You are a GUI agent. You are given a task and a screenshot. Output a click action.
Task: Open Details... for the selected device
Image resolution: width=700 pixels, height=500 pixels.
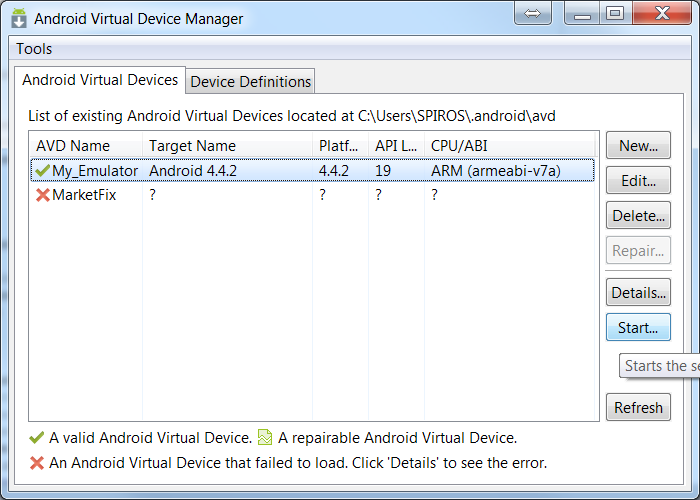pyautogui.click(x=638, y=292)
